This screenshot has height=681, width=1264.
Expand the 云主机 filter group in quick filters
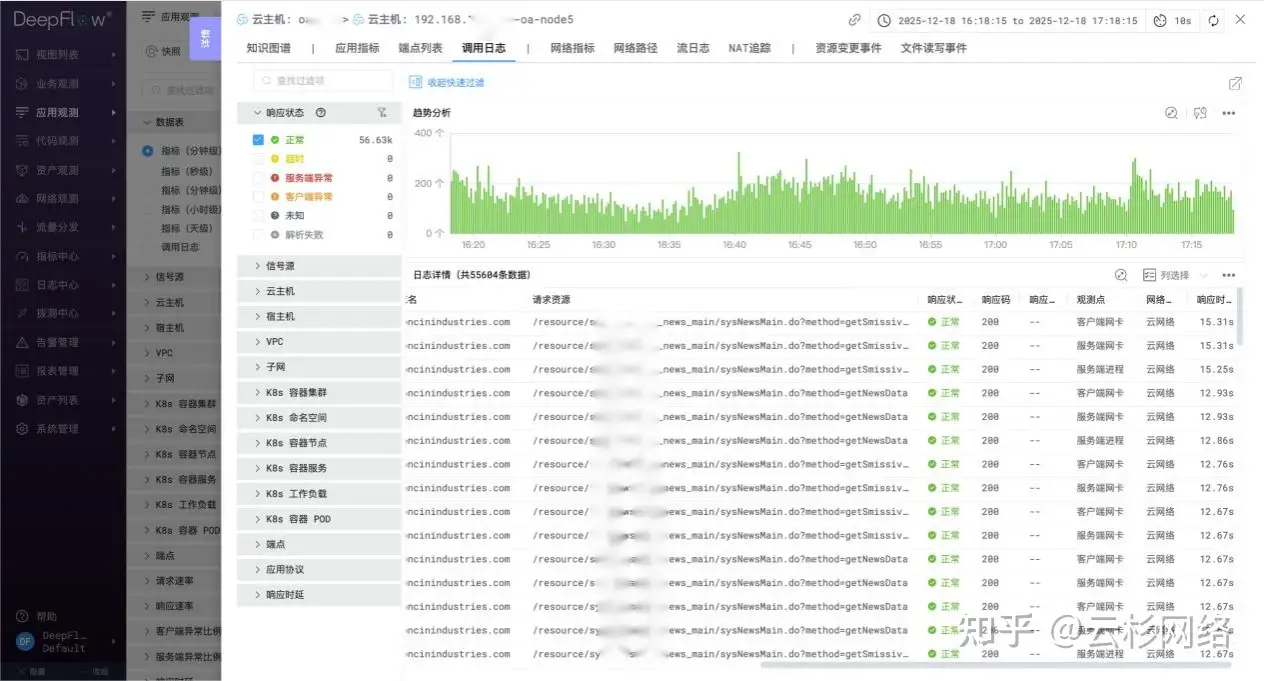[319, 291]
